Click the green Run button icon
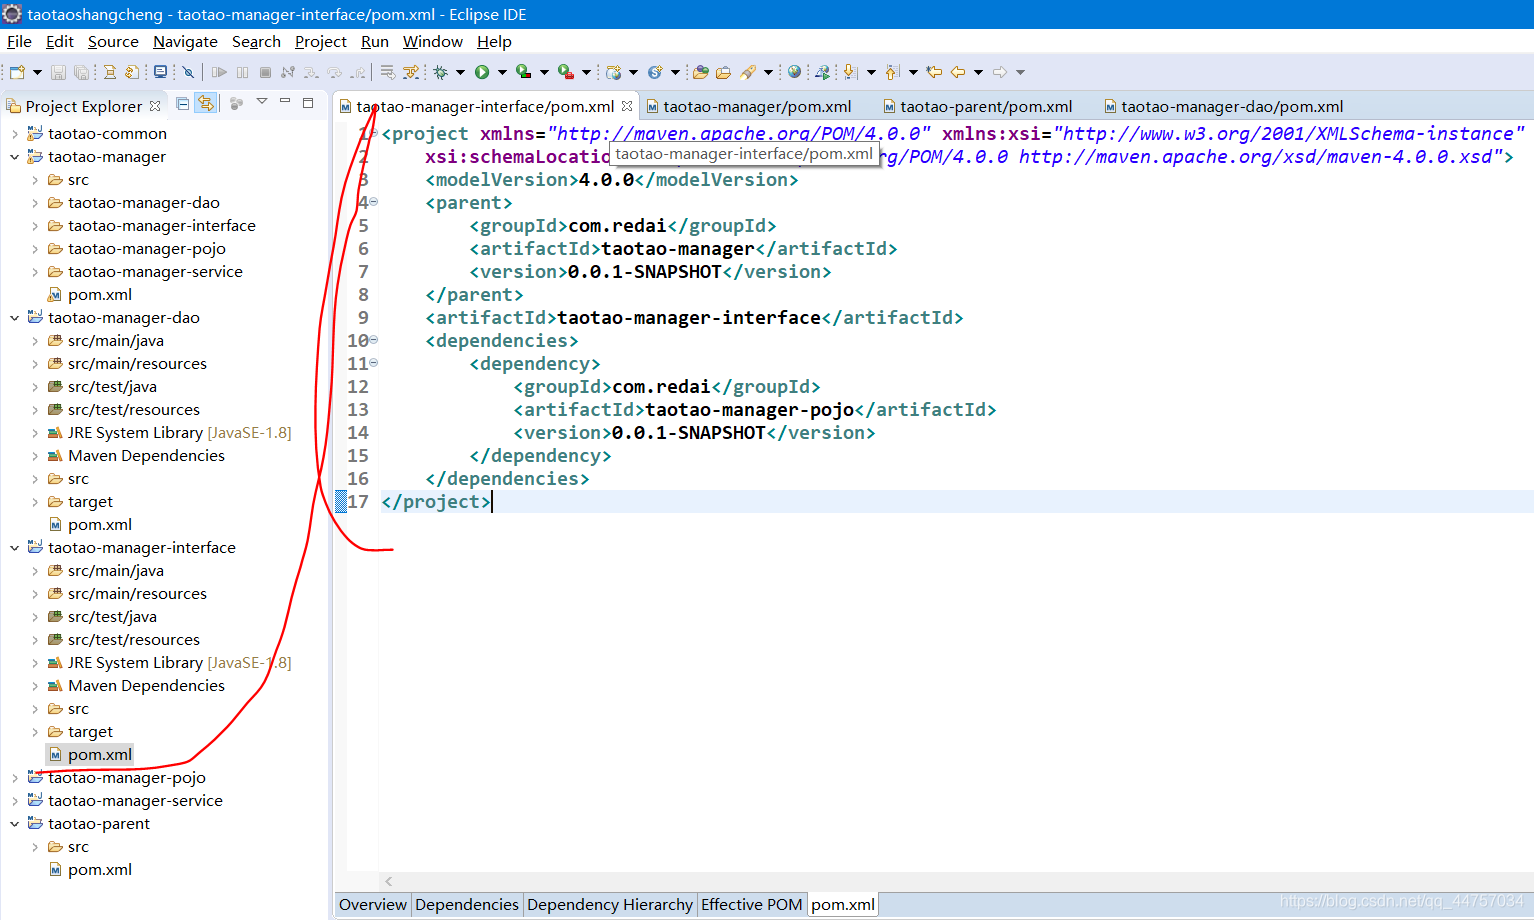This screenshot has height=920, width=1534. click(482, 72)
